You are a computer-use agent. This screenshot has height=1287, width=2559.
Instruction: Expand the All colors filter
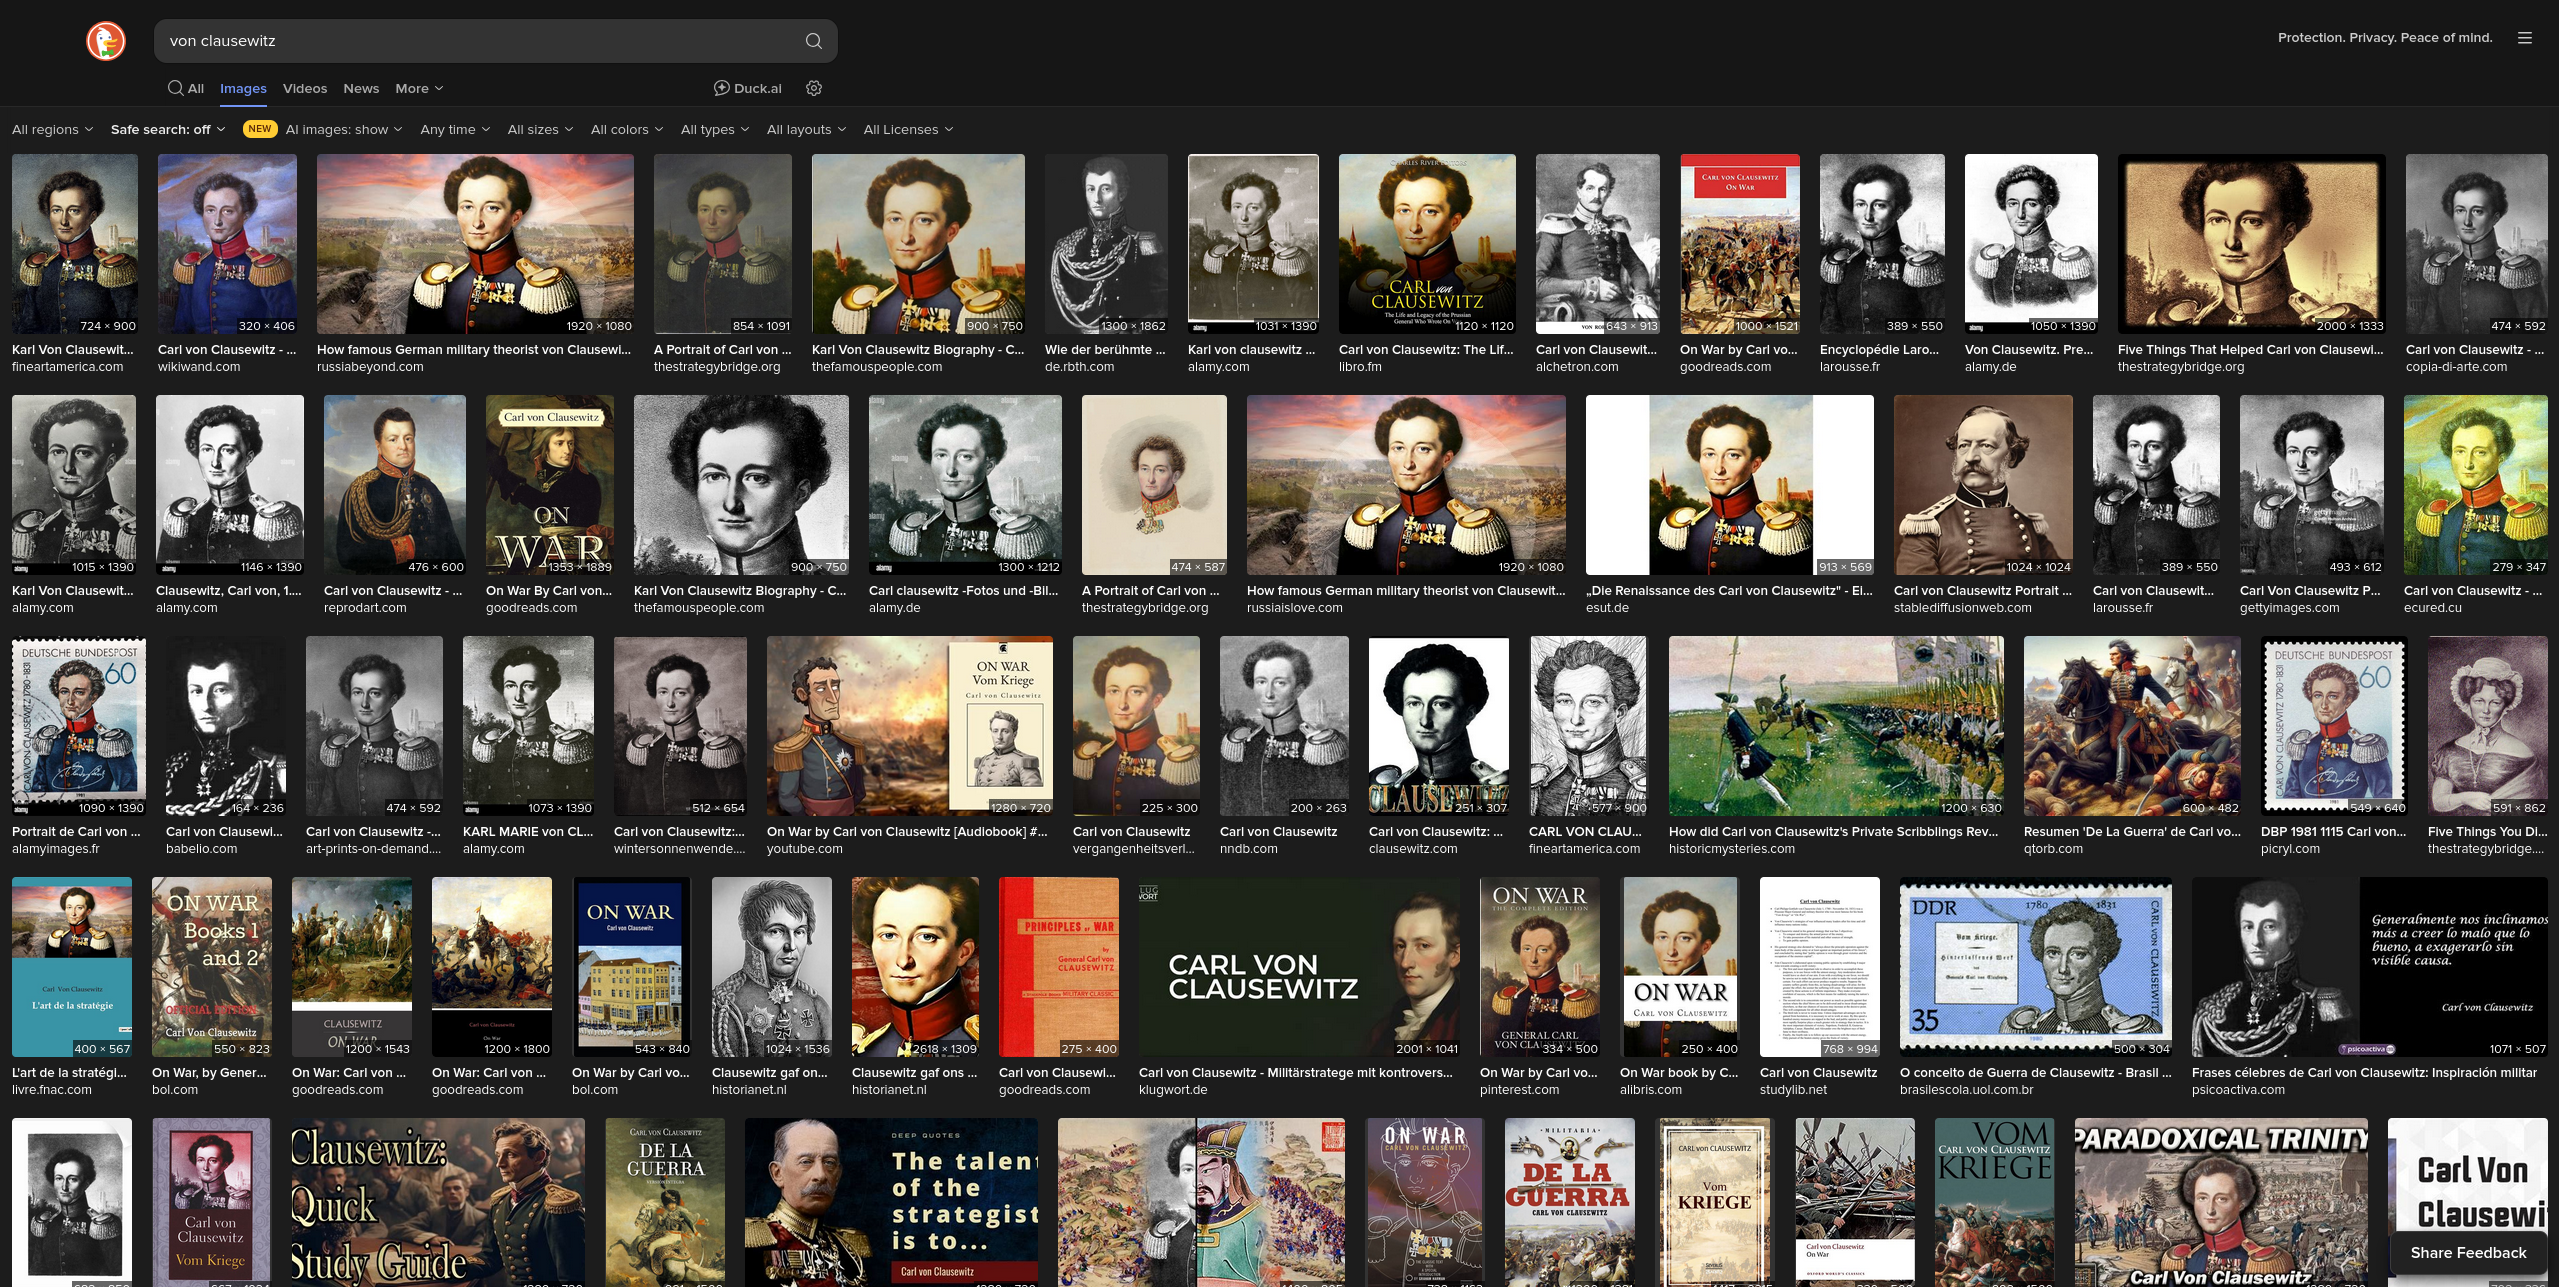[627, 129]
